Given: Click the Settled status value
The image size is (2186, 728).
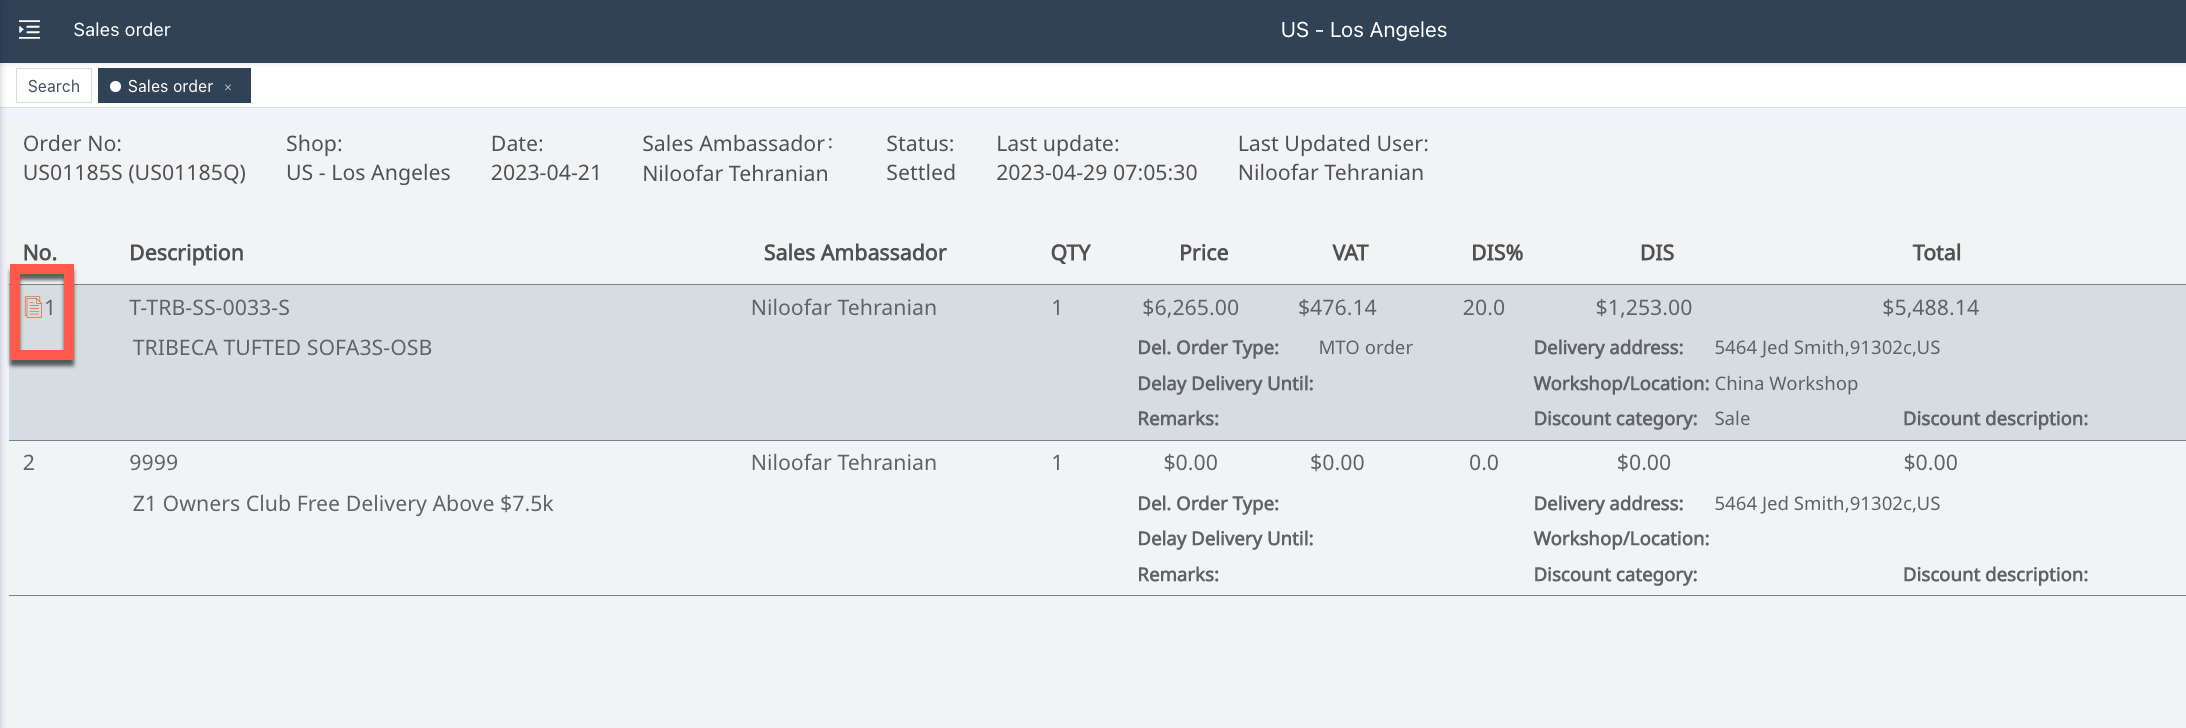Looking at the screenshot, I should click(x=920, y=173).
